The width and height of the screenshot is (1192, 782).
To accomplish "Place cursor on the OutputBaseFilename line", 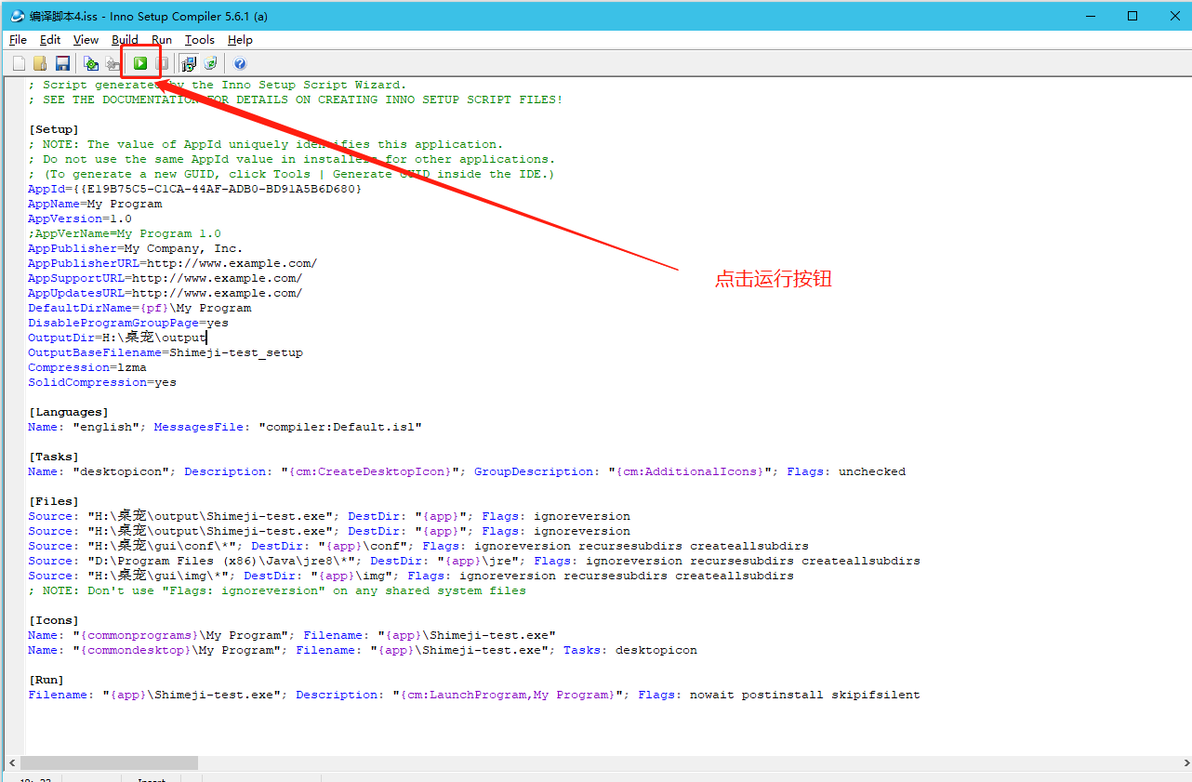I will coord(166,353).
